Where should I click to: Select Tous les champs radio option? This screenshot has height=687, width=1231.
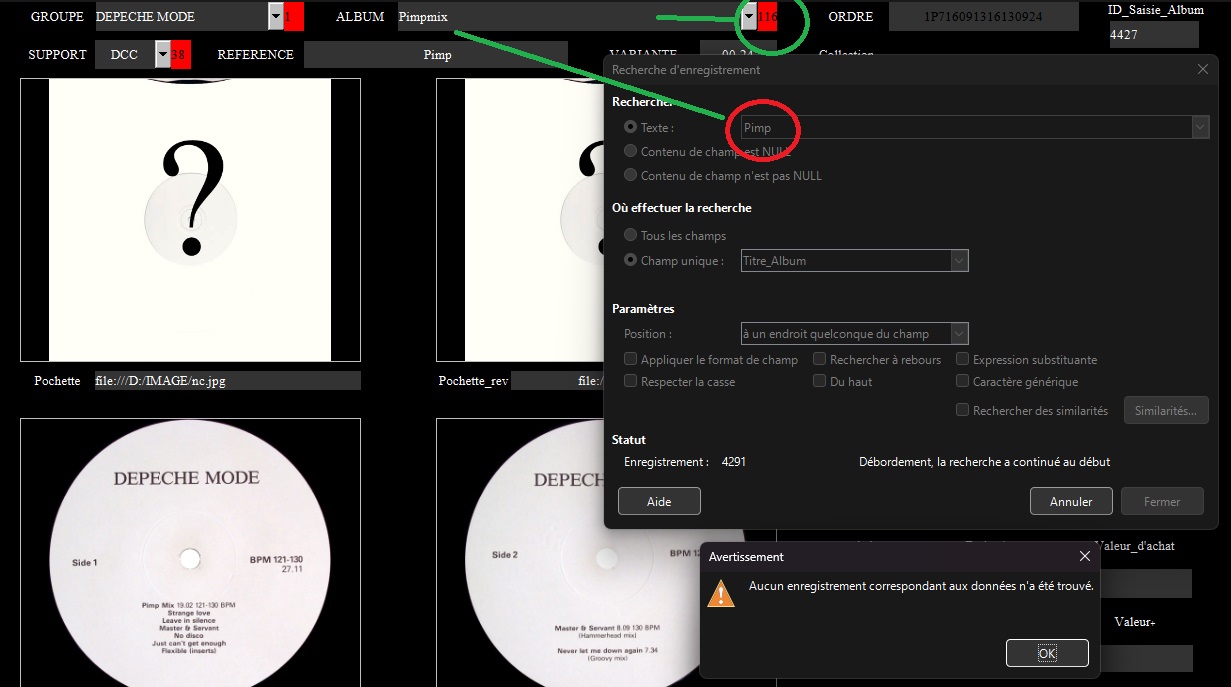click(630, 235)
